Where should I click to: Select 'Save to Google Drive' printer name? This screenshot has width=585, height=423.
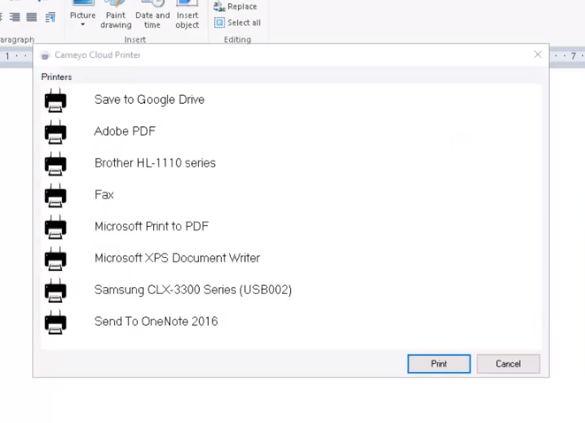[x=149, y=100]
